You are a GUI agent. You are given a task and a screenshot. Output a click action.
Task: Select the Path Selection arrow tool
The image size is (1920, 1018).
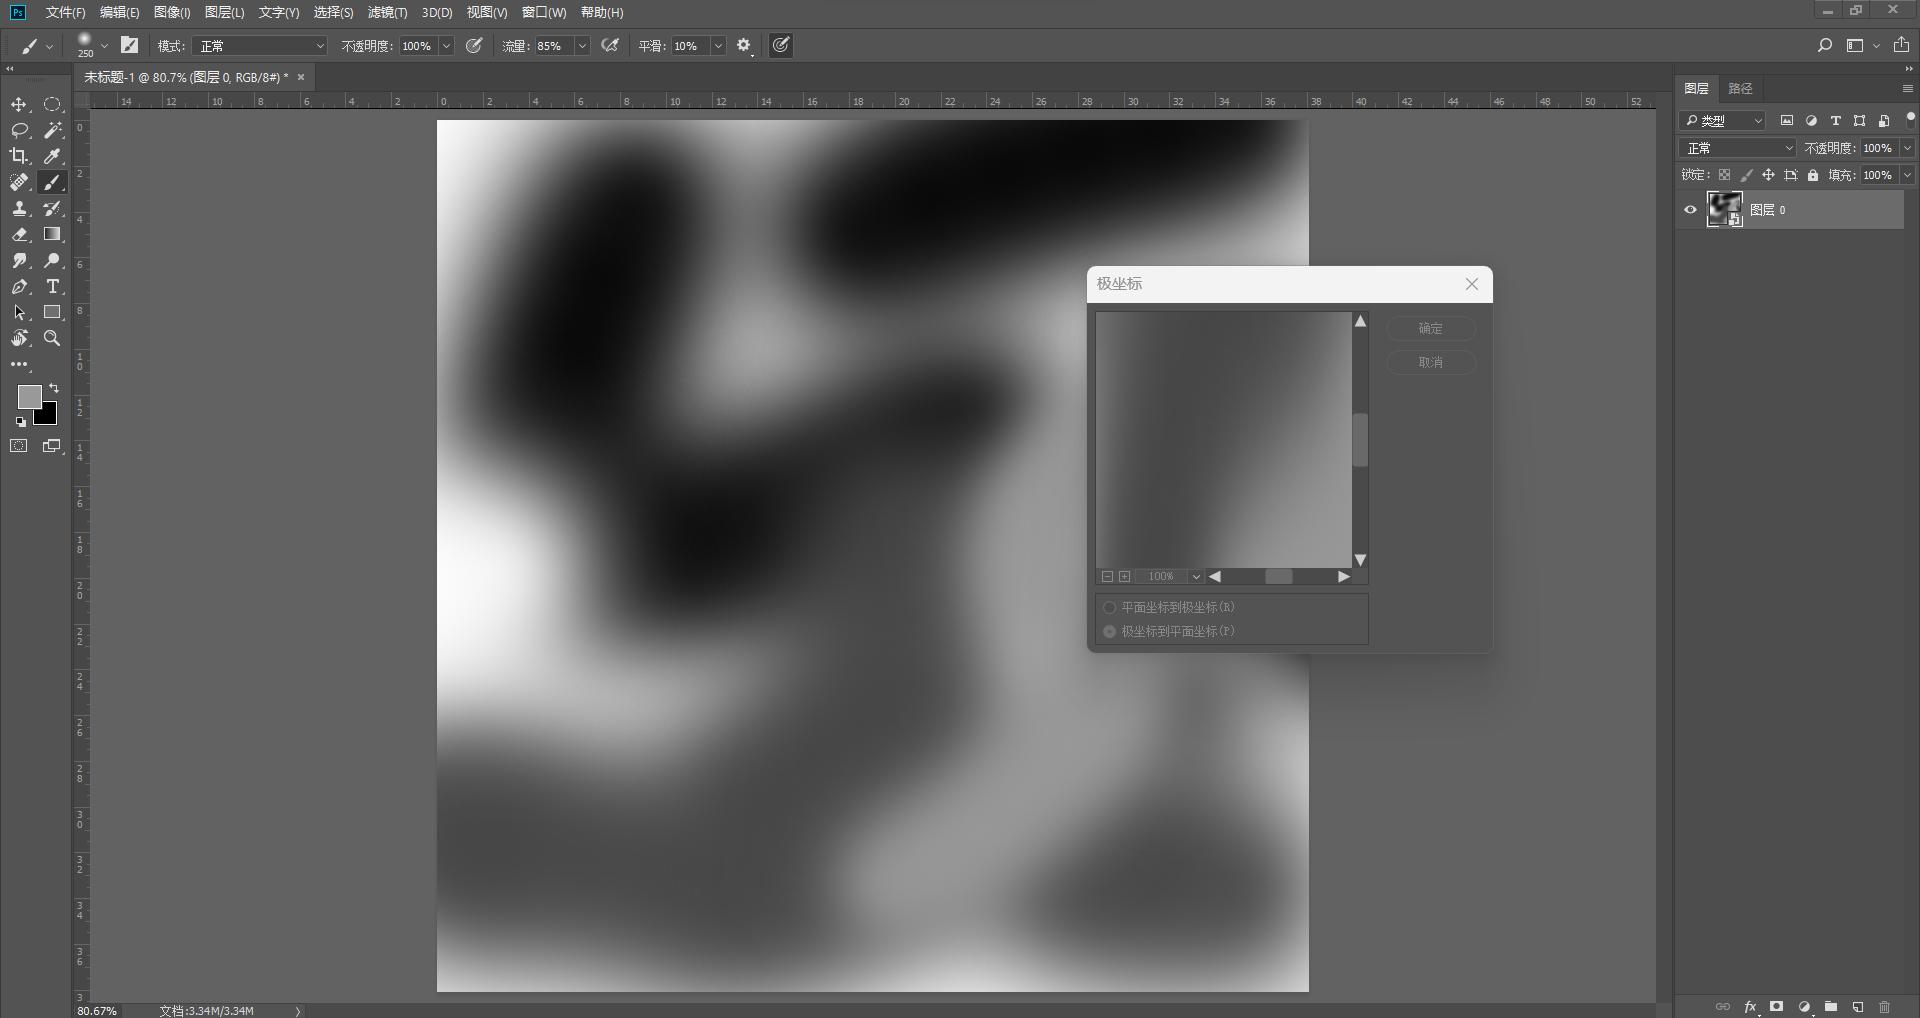tap(19, 312)
